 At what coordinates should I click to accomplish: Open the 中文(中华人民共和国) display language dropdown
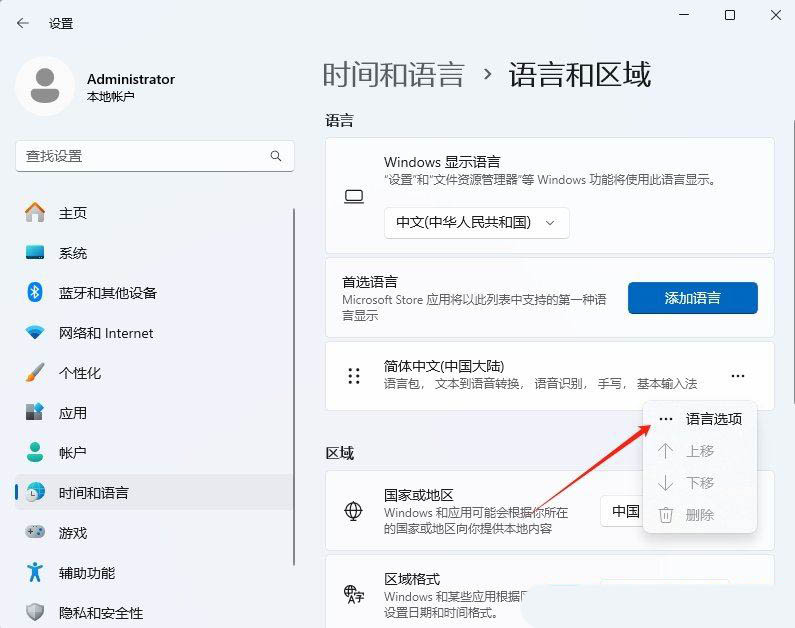coord(477,223)
